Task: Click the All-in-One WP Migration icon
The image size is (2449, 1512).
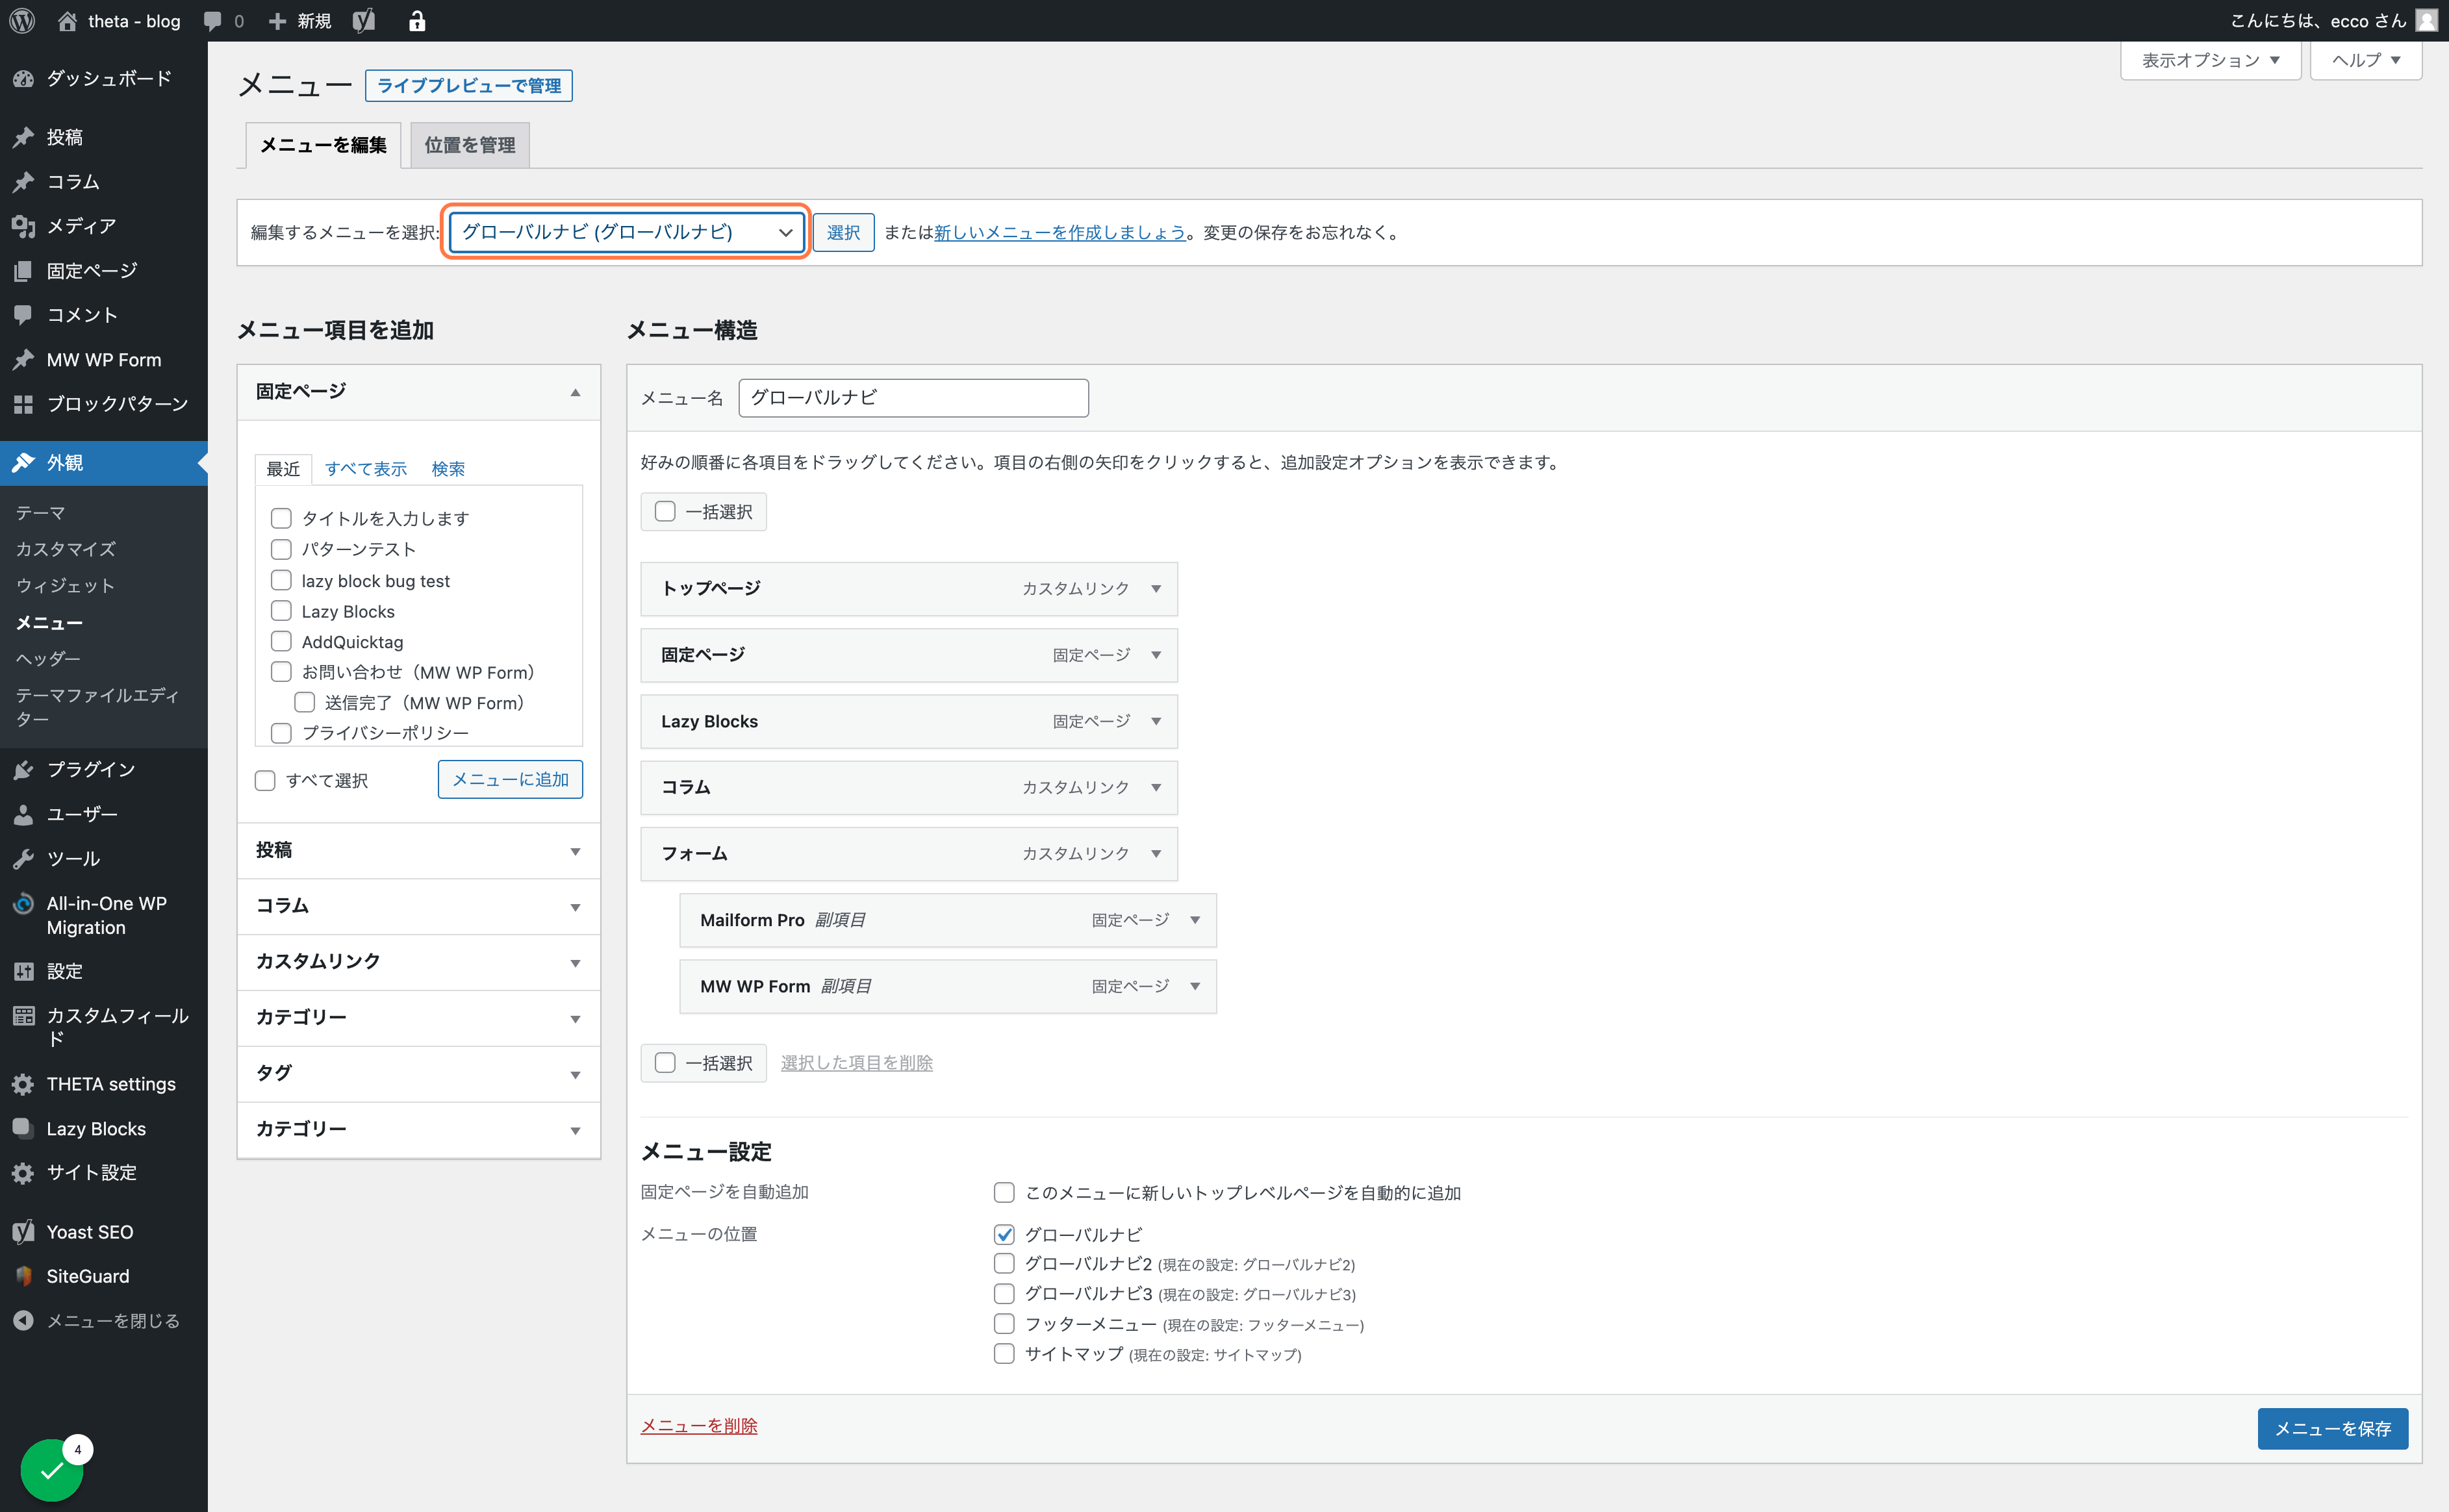Action: [23, 903]
